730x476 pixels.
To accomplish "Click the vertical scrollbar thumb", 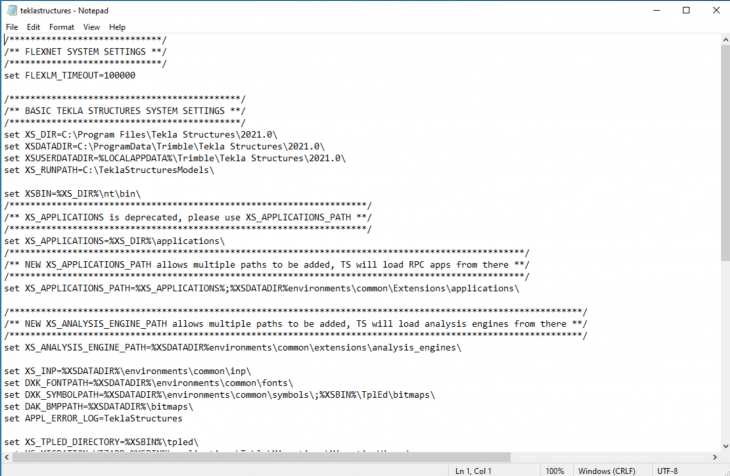I will 725,153.
